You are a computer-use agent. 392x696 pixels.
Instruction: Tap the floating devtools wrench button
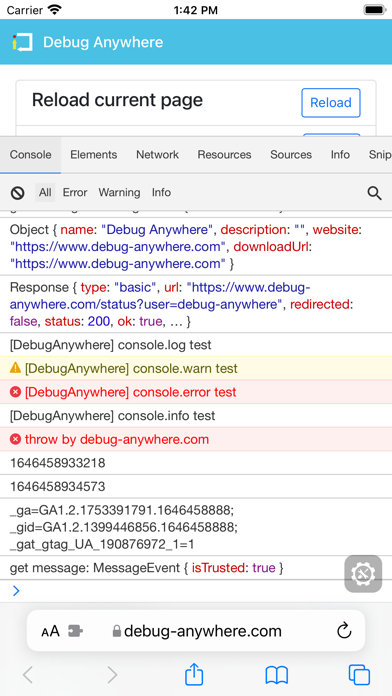[x=363, y=573]
